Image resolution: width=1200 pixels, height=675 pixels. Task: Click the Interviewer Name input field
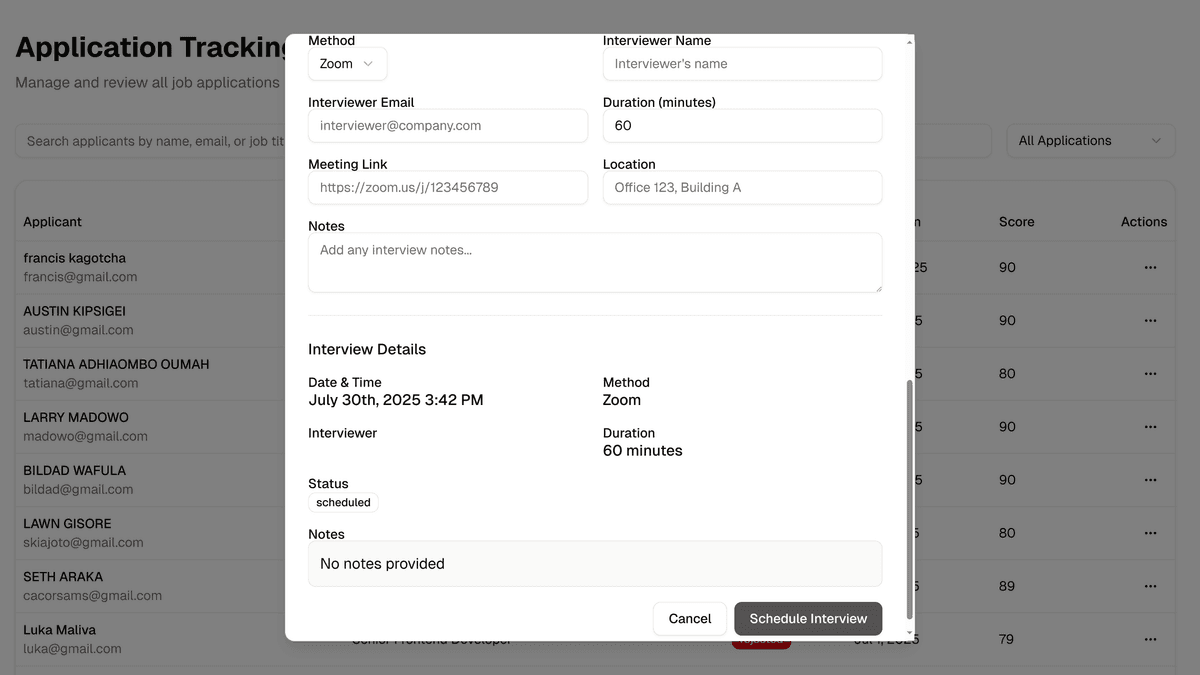pyautogui.click(x=742, y=64)
